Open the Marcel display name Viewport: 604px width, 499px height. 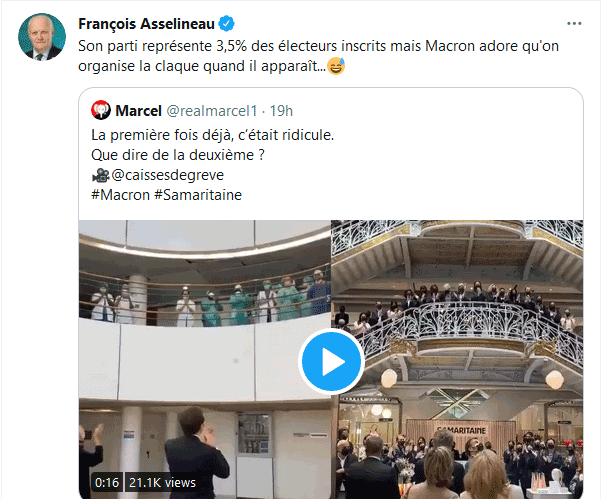(138, 111)
